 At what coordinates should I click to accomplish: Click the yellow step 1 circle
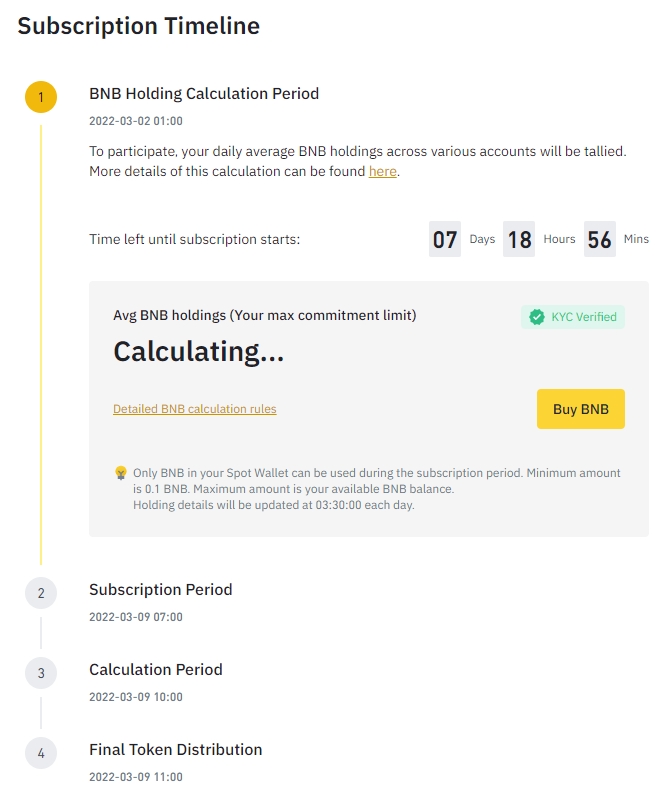pos(41,97)
